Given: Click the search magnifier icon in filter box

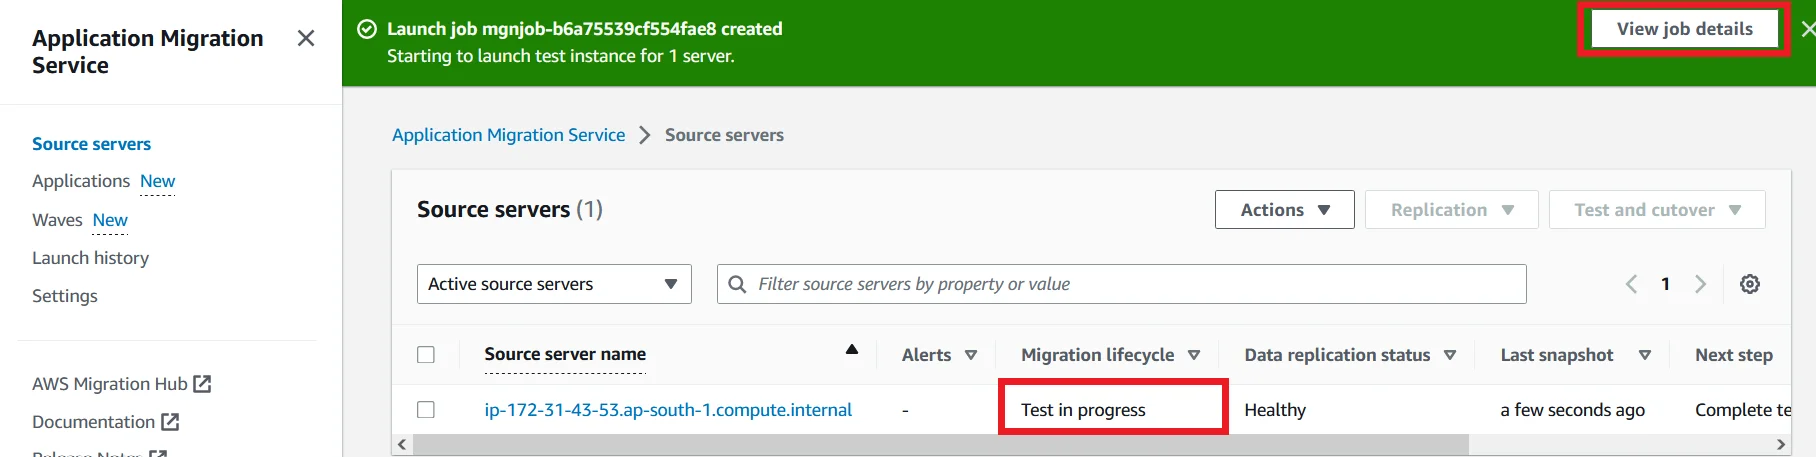Looking at the screenshot, I should 738,284.
